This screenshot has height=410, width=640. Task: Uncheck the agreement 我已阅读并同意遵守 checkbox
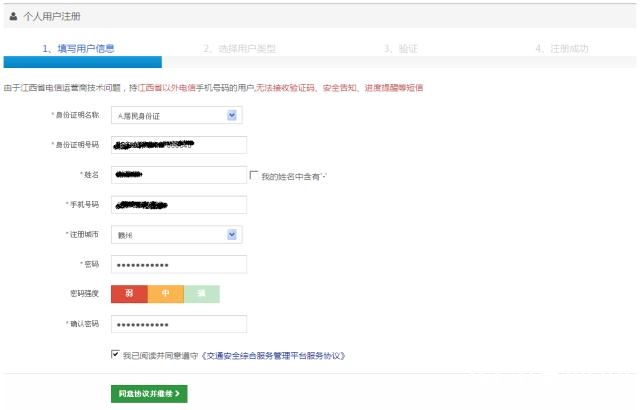coord(116,354)
